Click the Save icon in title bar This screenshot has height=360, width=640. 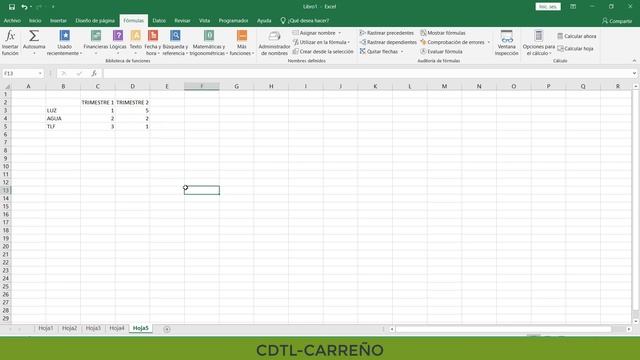12,7
